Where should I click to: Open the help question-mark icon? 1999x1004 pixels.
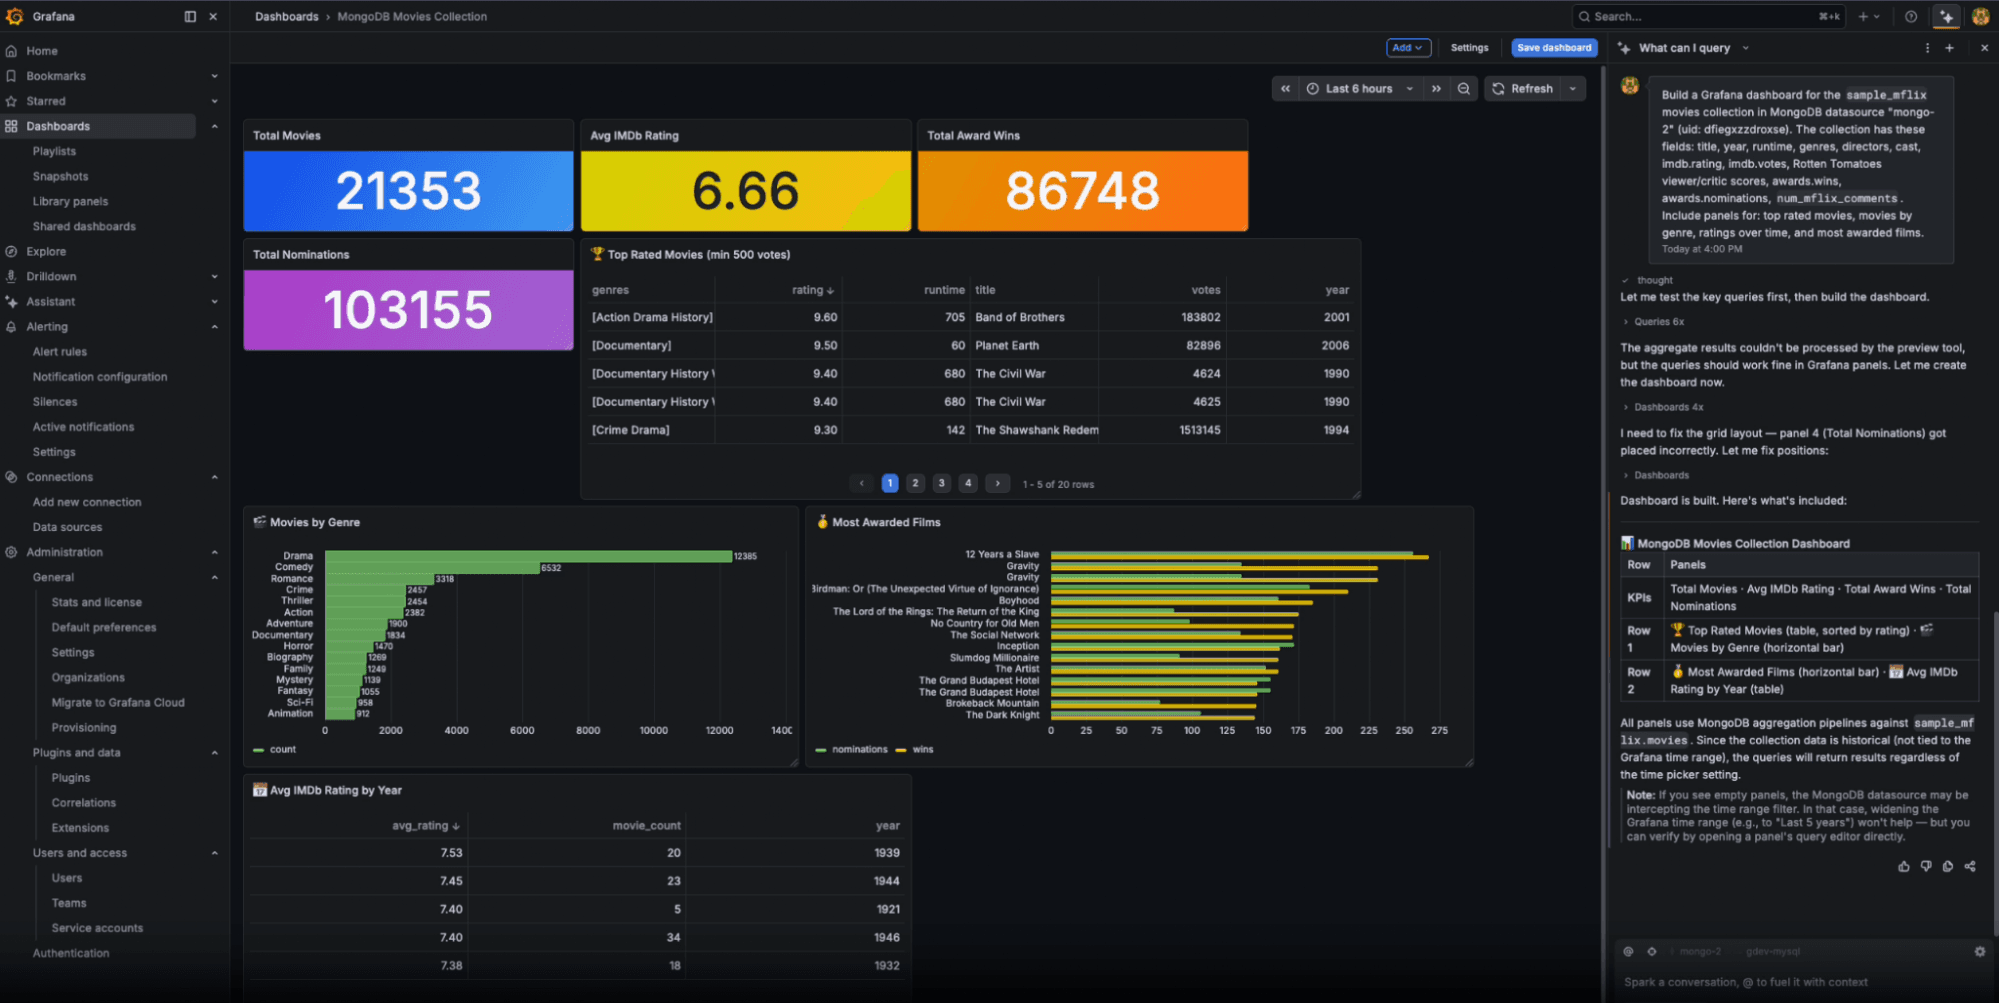point(1911,16)
